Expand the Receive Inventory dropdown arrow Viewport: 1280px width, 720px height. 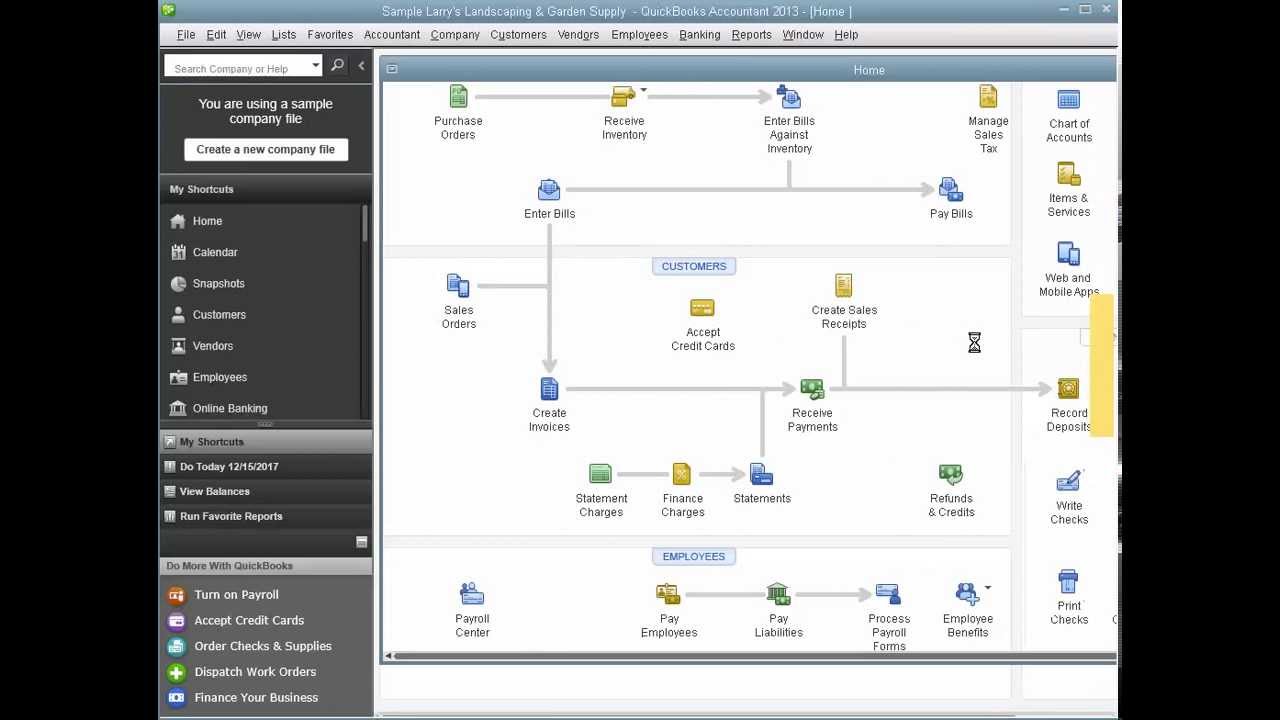click(x=643, y=91)
